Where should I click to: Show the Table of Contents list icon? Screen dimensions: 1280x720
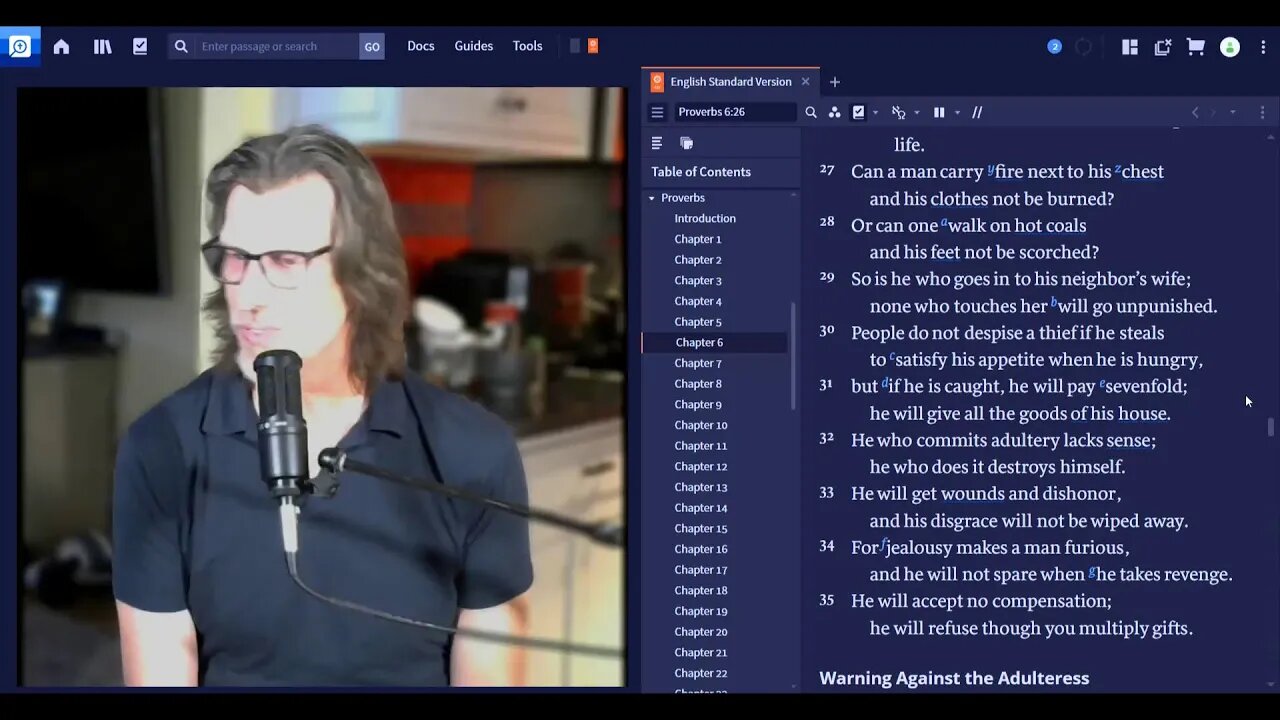(x=657, y=143)
